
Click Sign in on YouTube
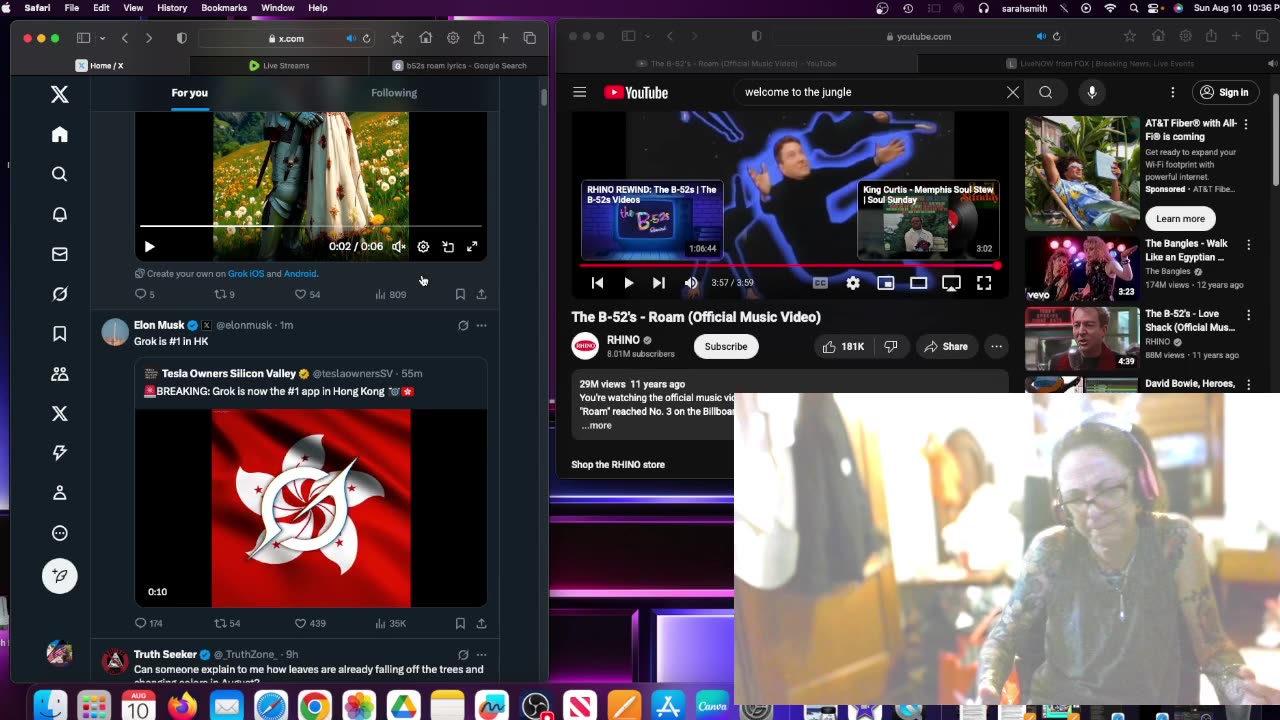pos(1224,92)
